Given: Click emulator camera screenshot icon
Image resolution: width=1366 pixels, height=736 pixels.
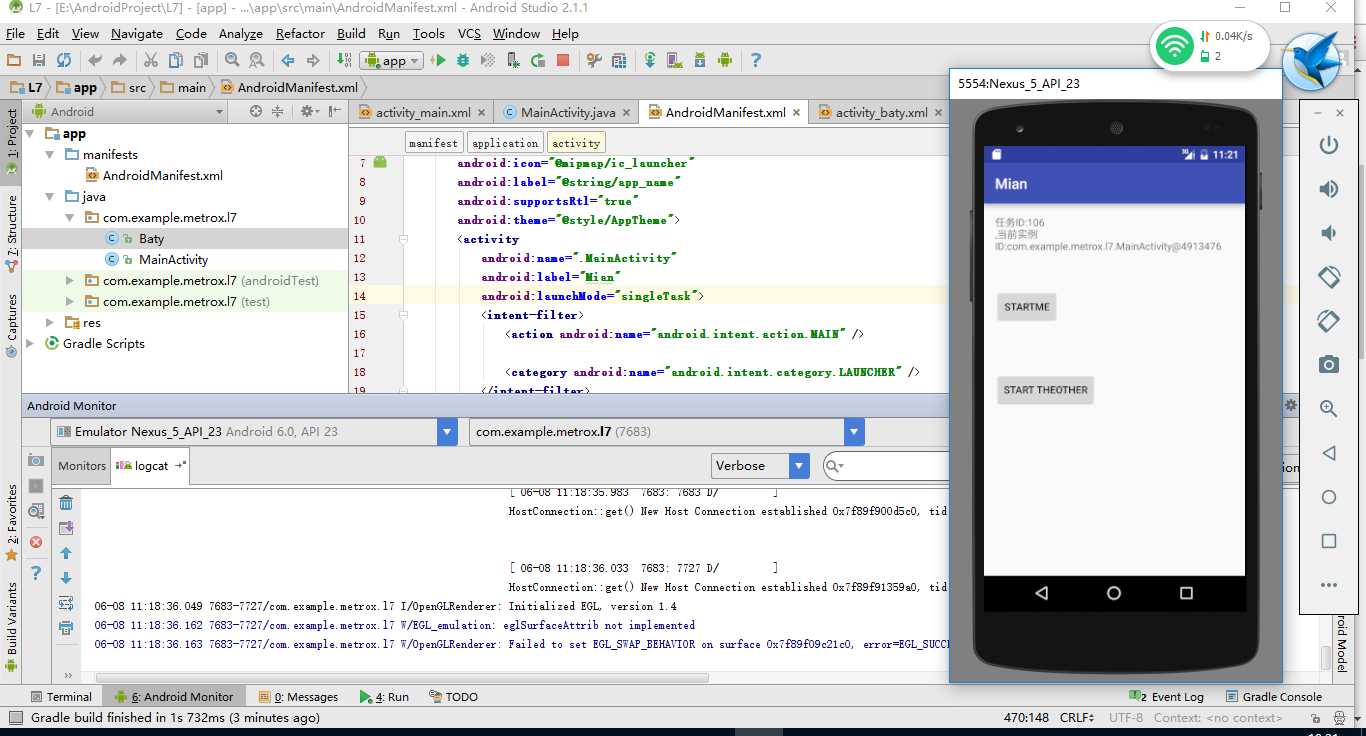Looking at the screenshot, I should (x=1329, y=364).
